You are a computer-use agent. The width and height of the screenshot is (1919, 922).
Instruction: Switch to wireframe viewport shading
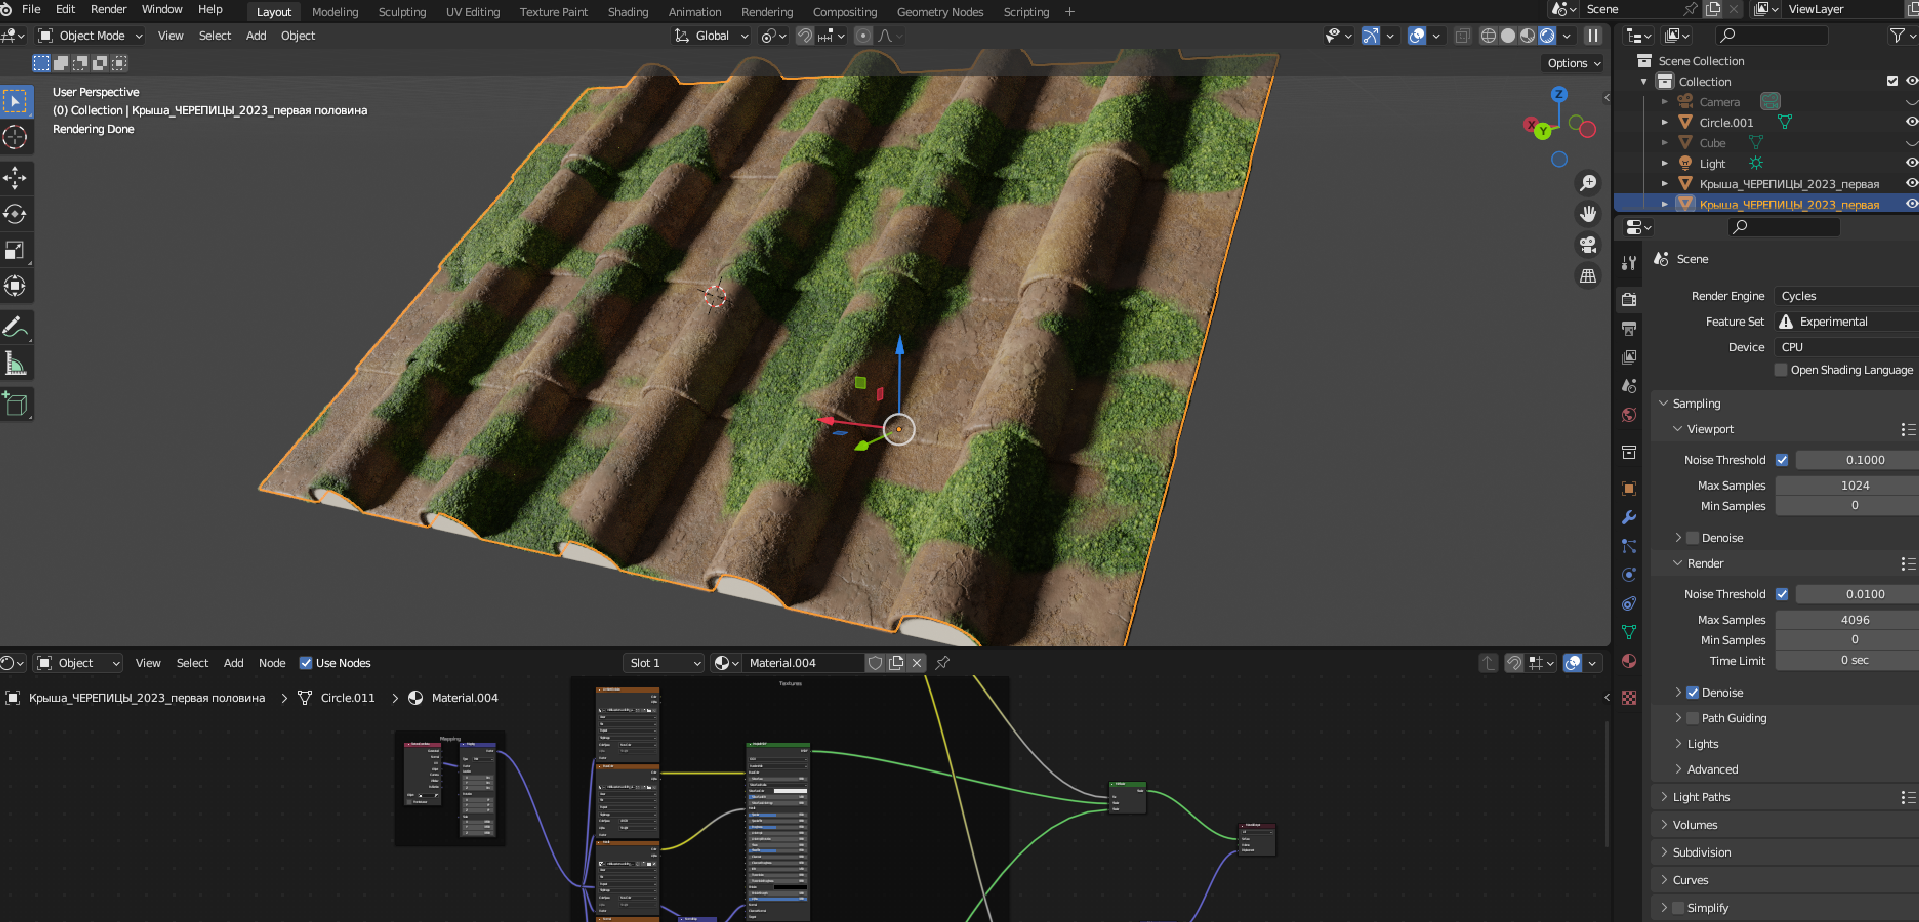tap(1488, 36)
